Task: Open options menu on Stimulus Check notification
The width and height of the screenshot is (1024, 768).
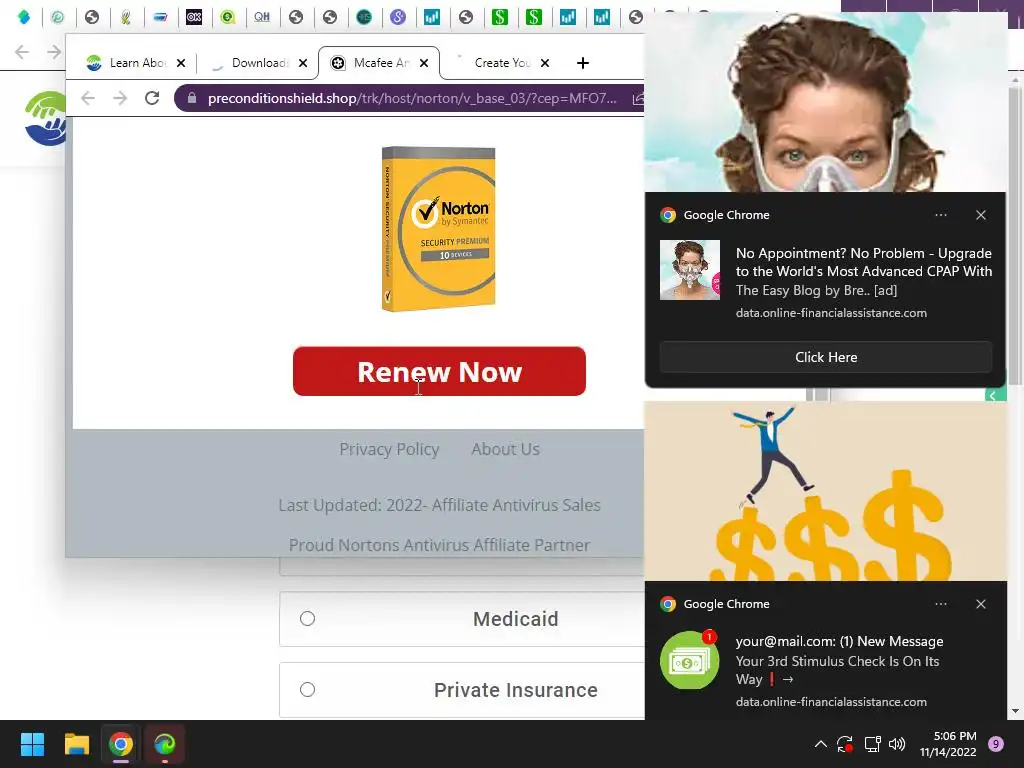Action: click(940, 604)
